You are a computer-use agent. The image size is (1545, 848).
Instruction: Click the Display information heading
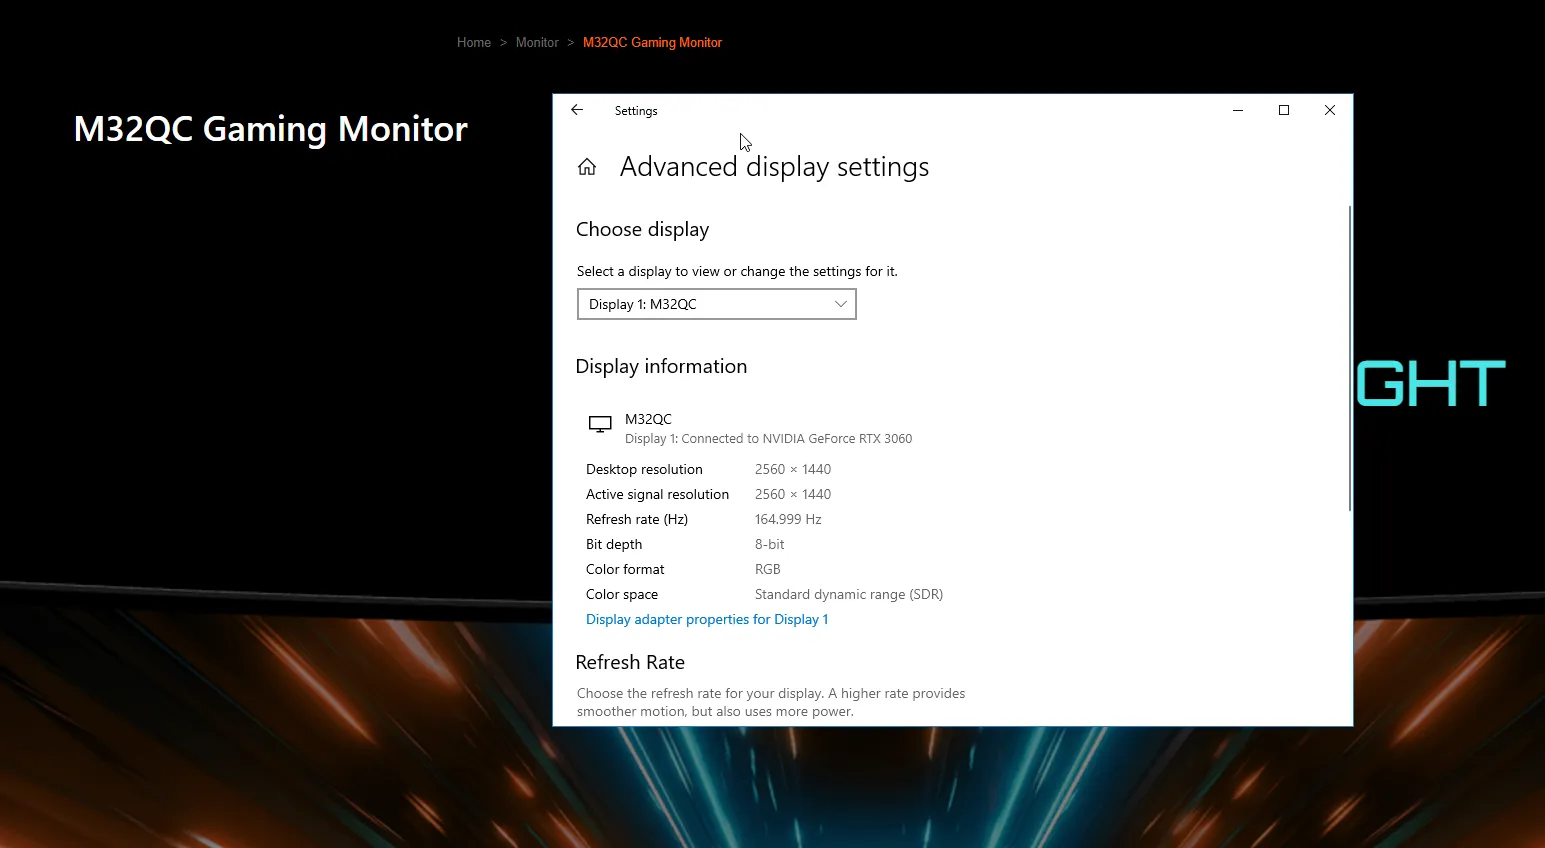point(661,366)
